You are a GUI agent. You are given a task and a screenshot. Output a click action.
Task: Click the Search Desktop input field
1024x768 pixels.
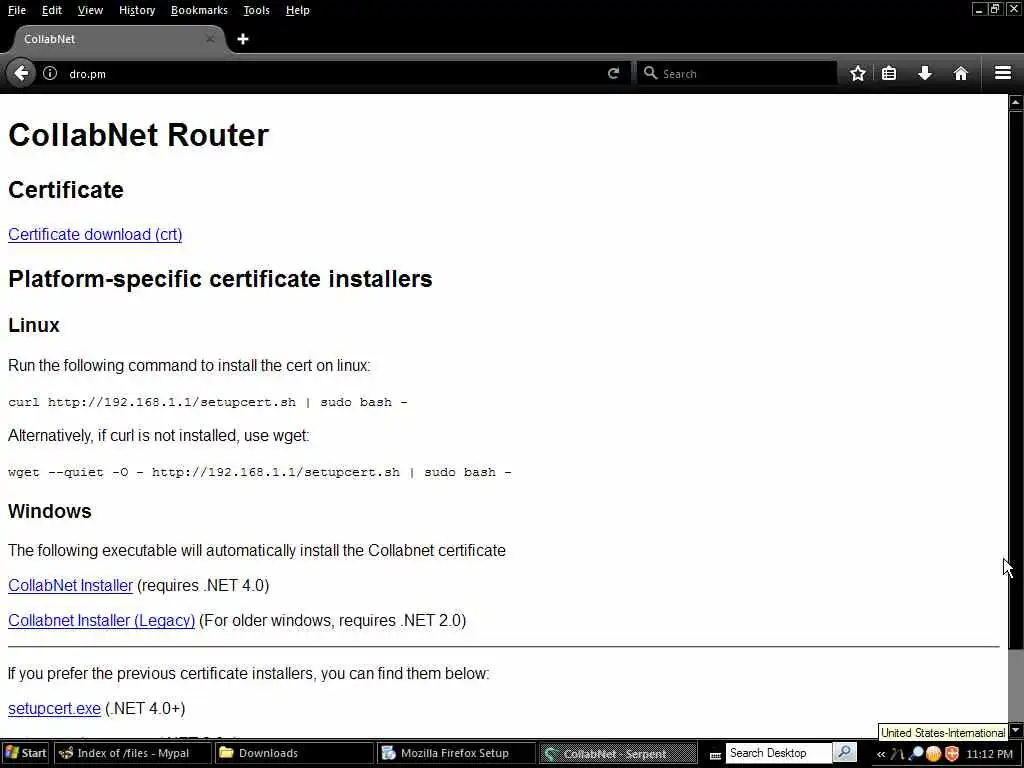click(x=778, y=753)
